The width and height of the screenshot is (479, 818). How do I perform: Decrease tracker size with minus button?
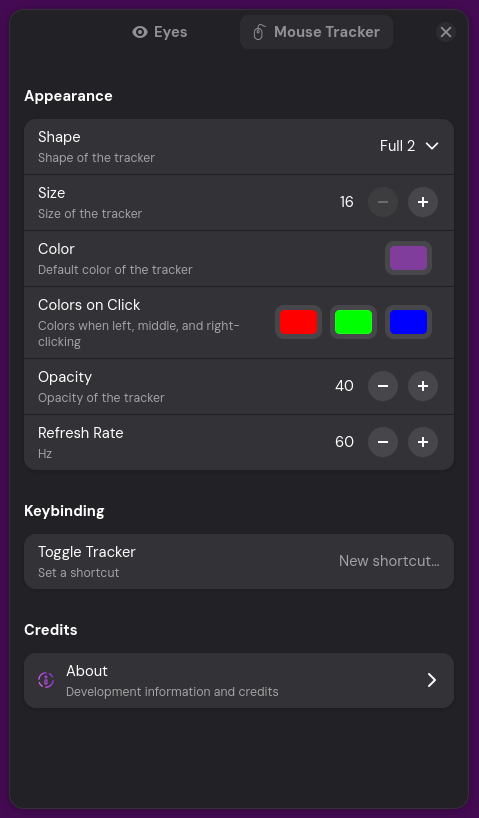pos(383,202)
